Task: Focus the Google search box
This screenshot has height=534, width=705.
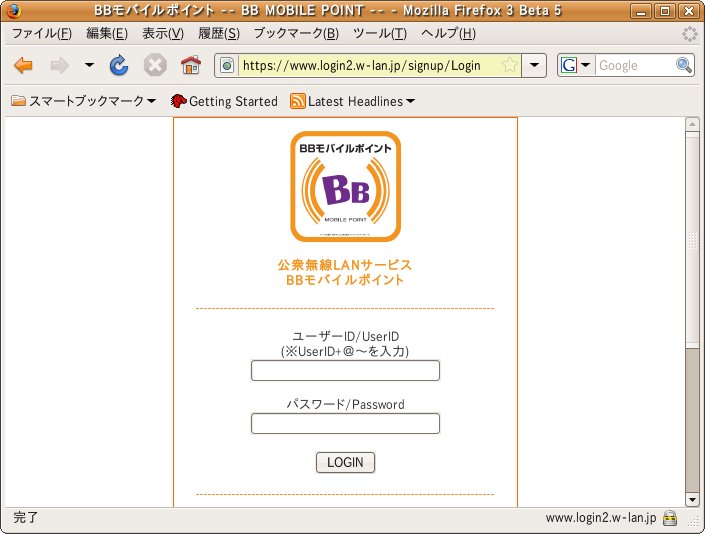Action: [x=636, y=66]
